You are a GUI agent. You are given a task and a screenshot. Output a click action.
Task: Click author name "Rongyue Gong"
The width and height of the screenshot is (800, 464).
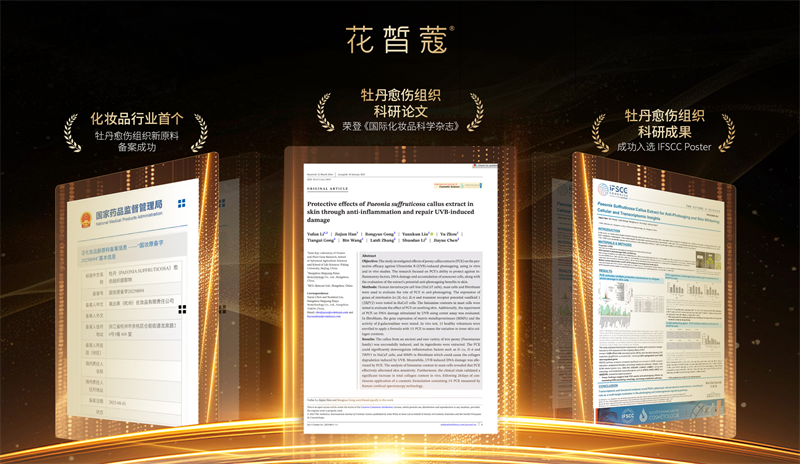(x=379, y=234)
